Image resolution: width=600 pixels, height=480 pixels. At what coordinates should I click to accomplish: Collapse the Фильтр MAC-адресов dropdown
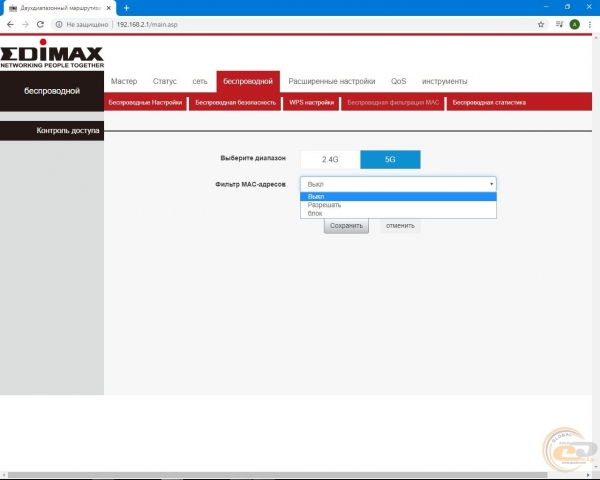(x=398, y=184)
